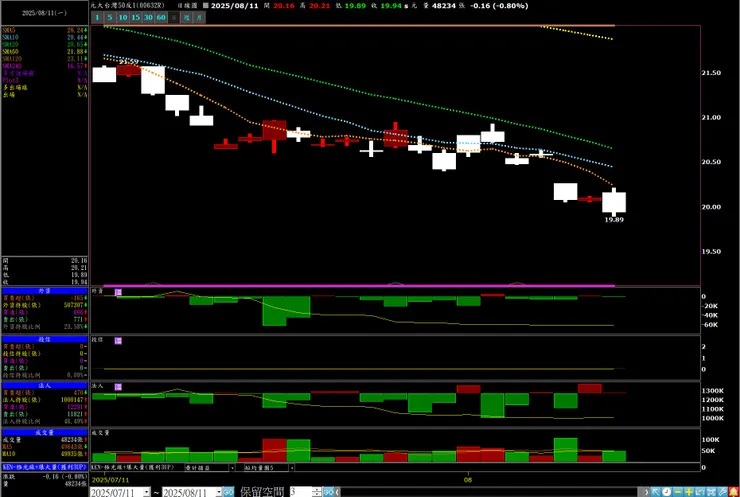Select the weekly (週) timeframe button
The height and width of the screenshot is (497, 740).
[x=187, y=17]
